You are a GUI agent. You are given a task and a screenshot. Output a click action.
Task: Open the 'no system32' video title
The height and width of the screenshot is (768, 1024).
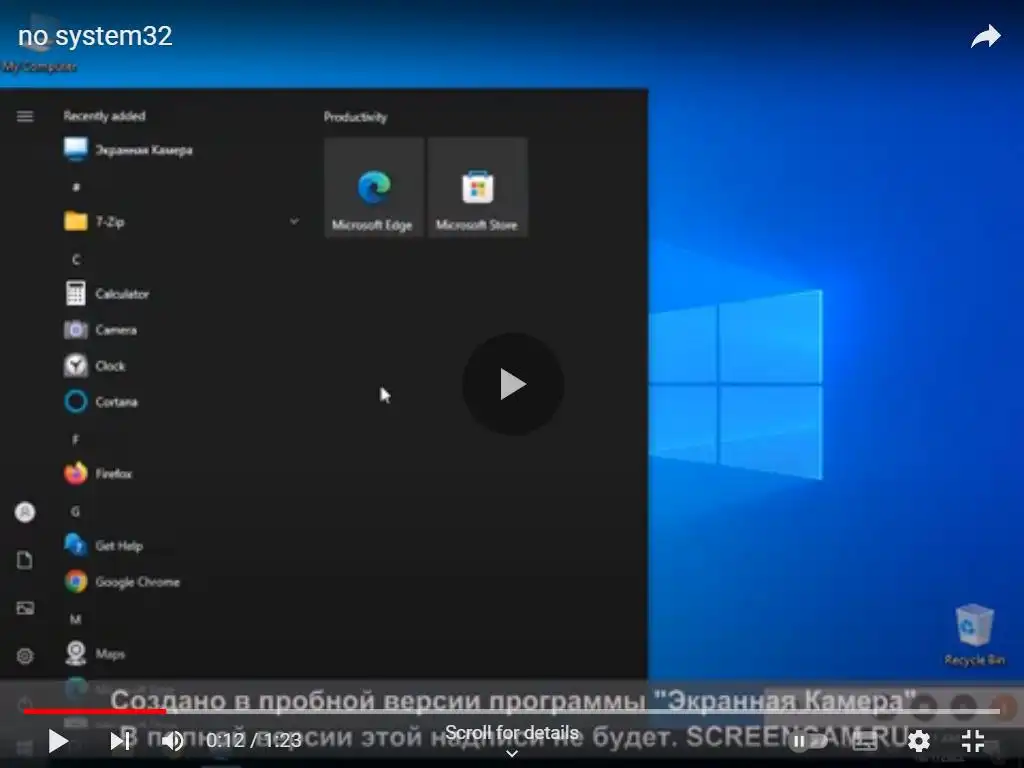(95, 36)
